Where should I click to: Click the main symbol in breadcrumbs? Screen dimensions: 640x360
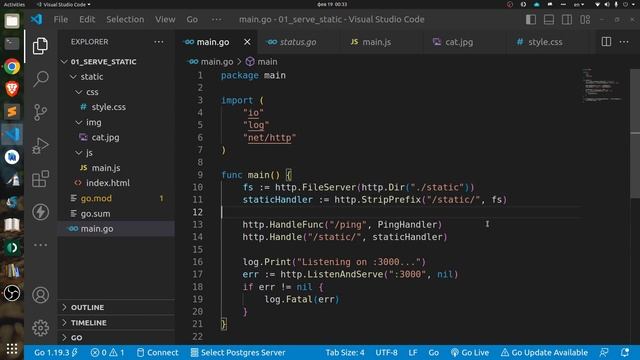pyautogui.click(x=261, y=62)
